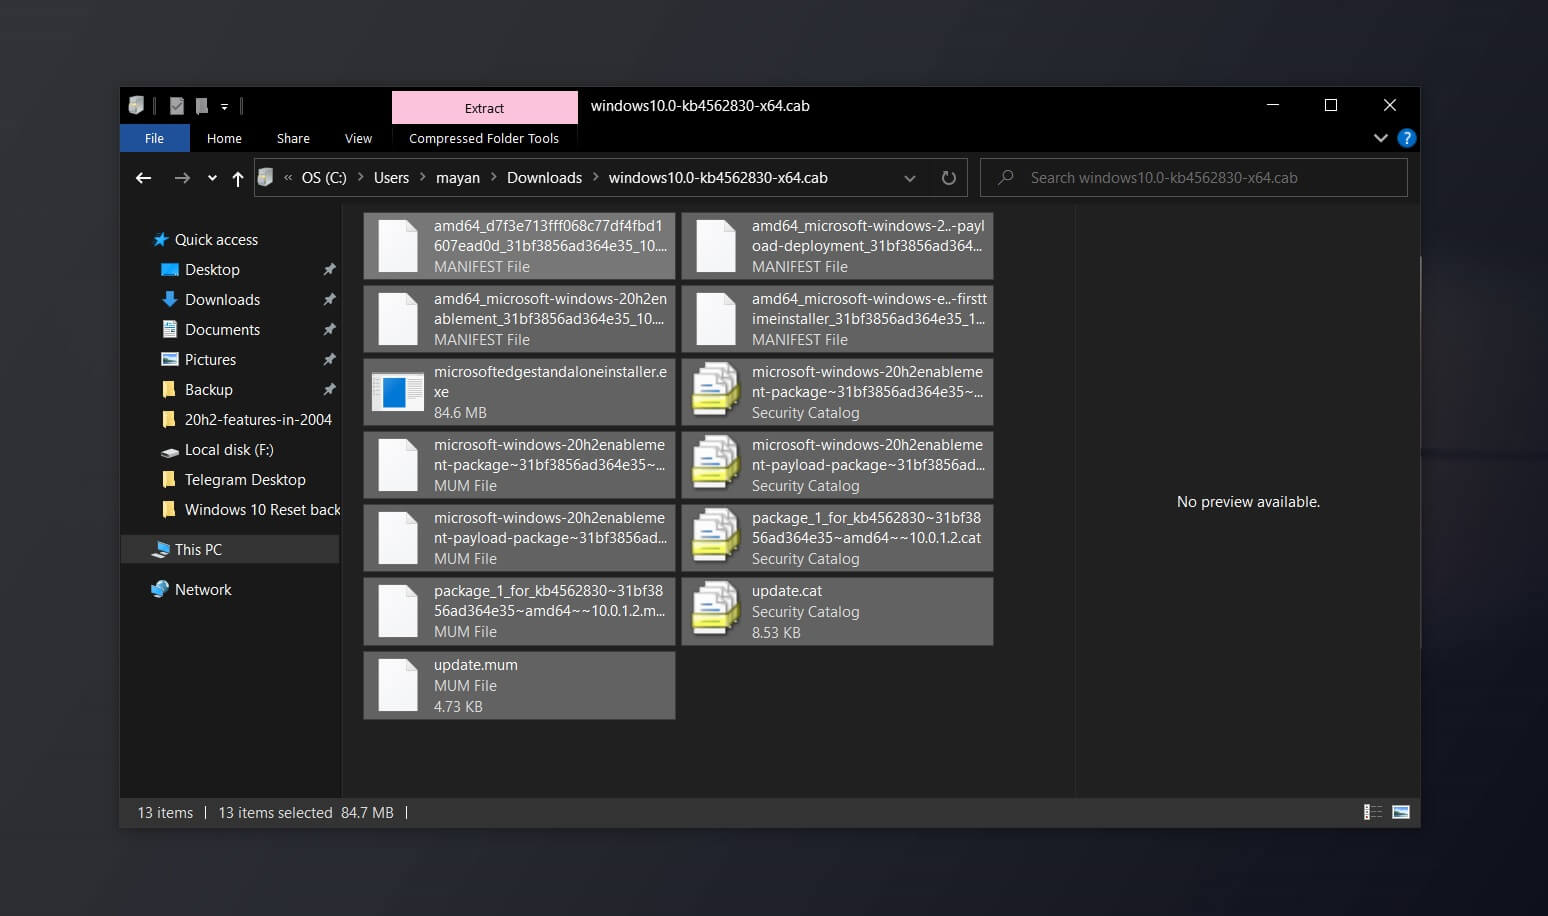Expand the address bar history dropdown
The width and height of the screenshot is (1548, 916).
coord(910,178)
